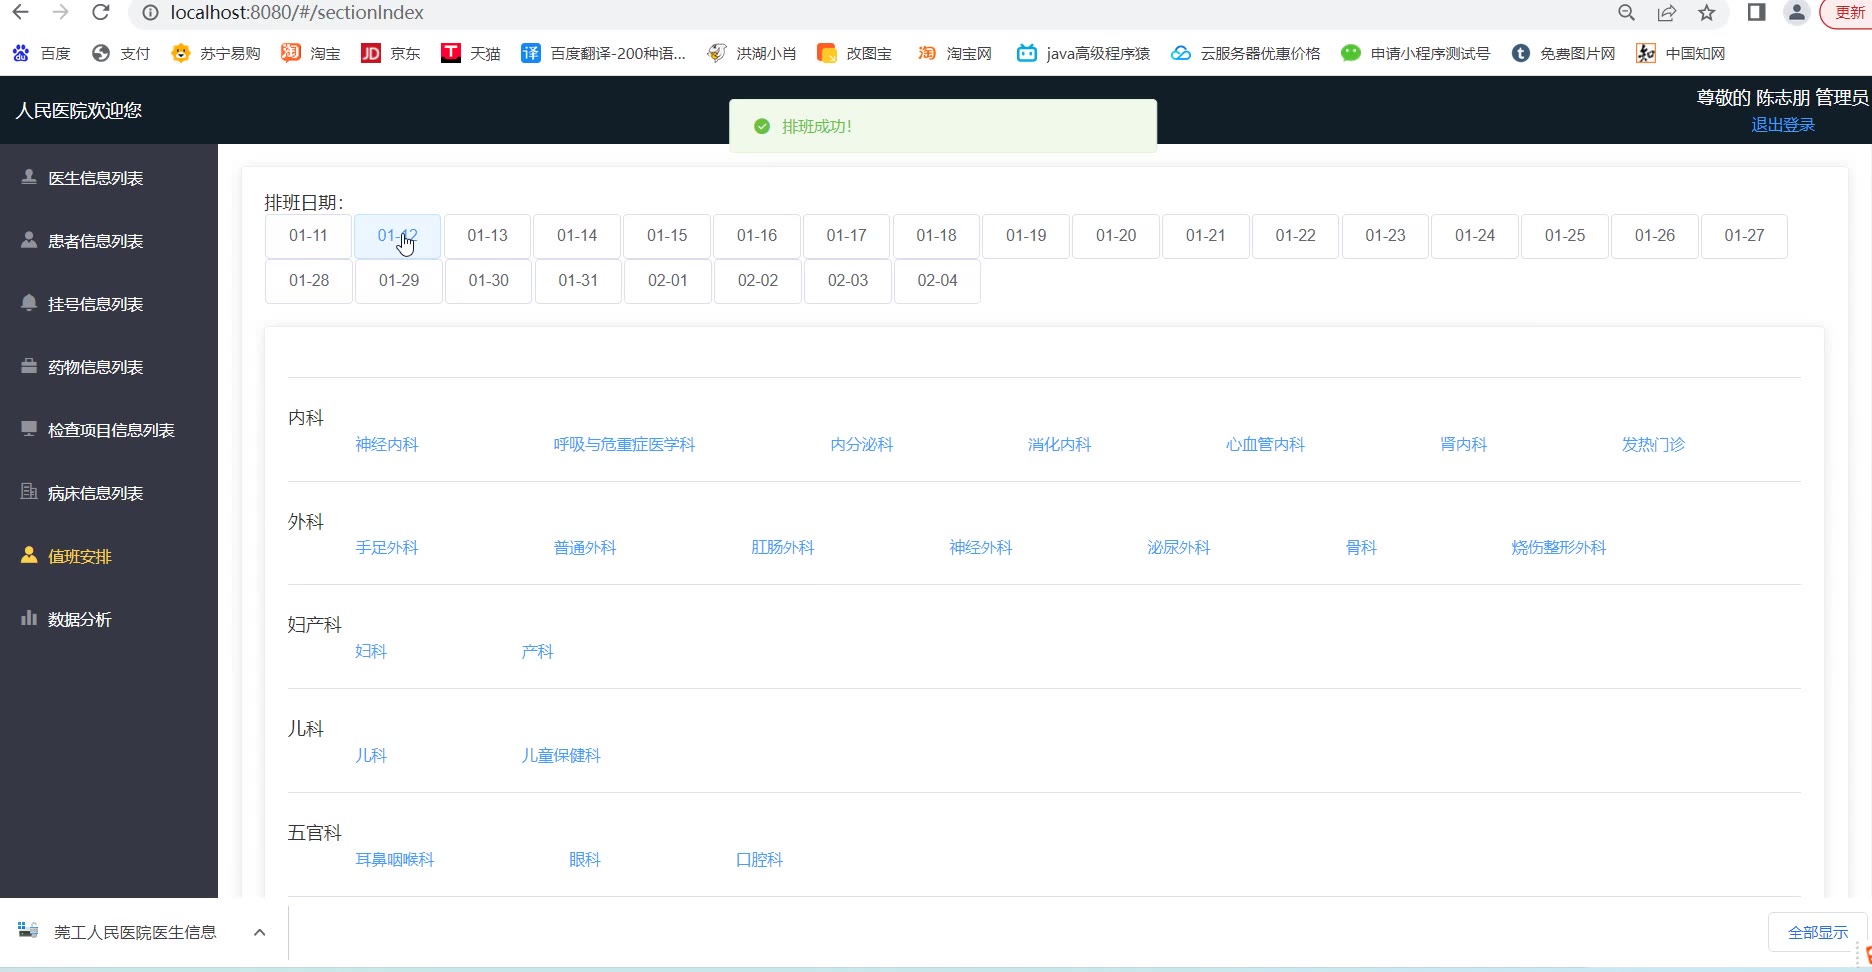Image resolution: width=1872 pixels, height=972 pixels.
Task: Select schedule date 02-04
Action: (x=937, y=281)
